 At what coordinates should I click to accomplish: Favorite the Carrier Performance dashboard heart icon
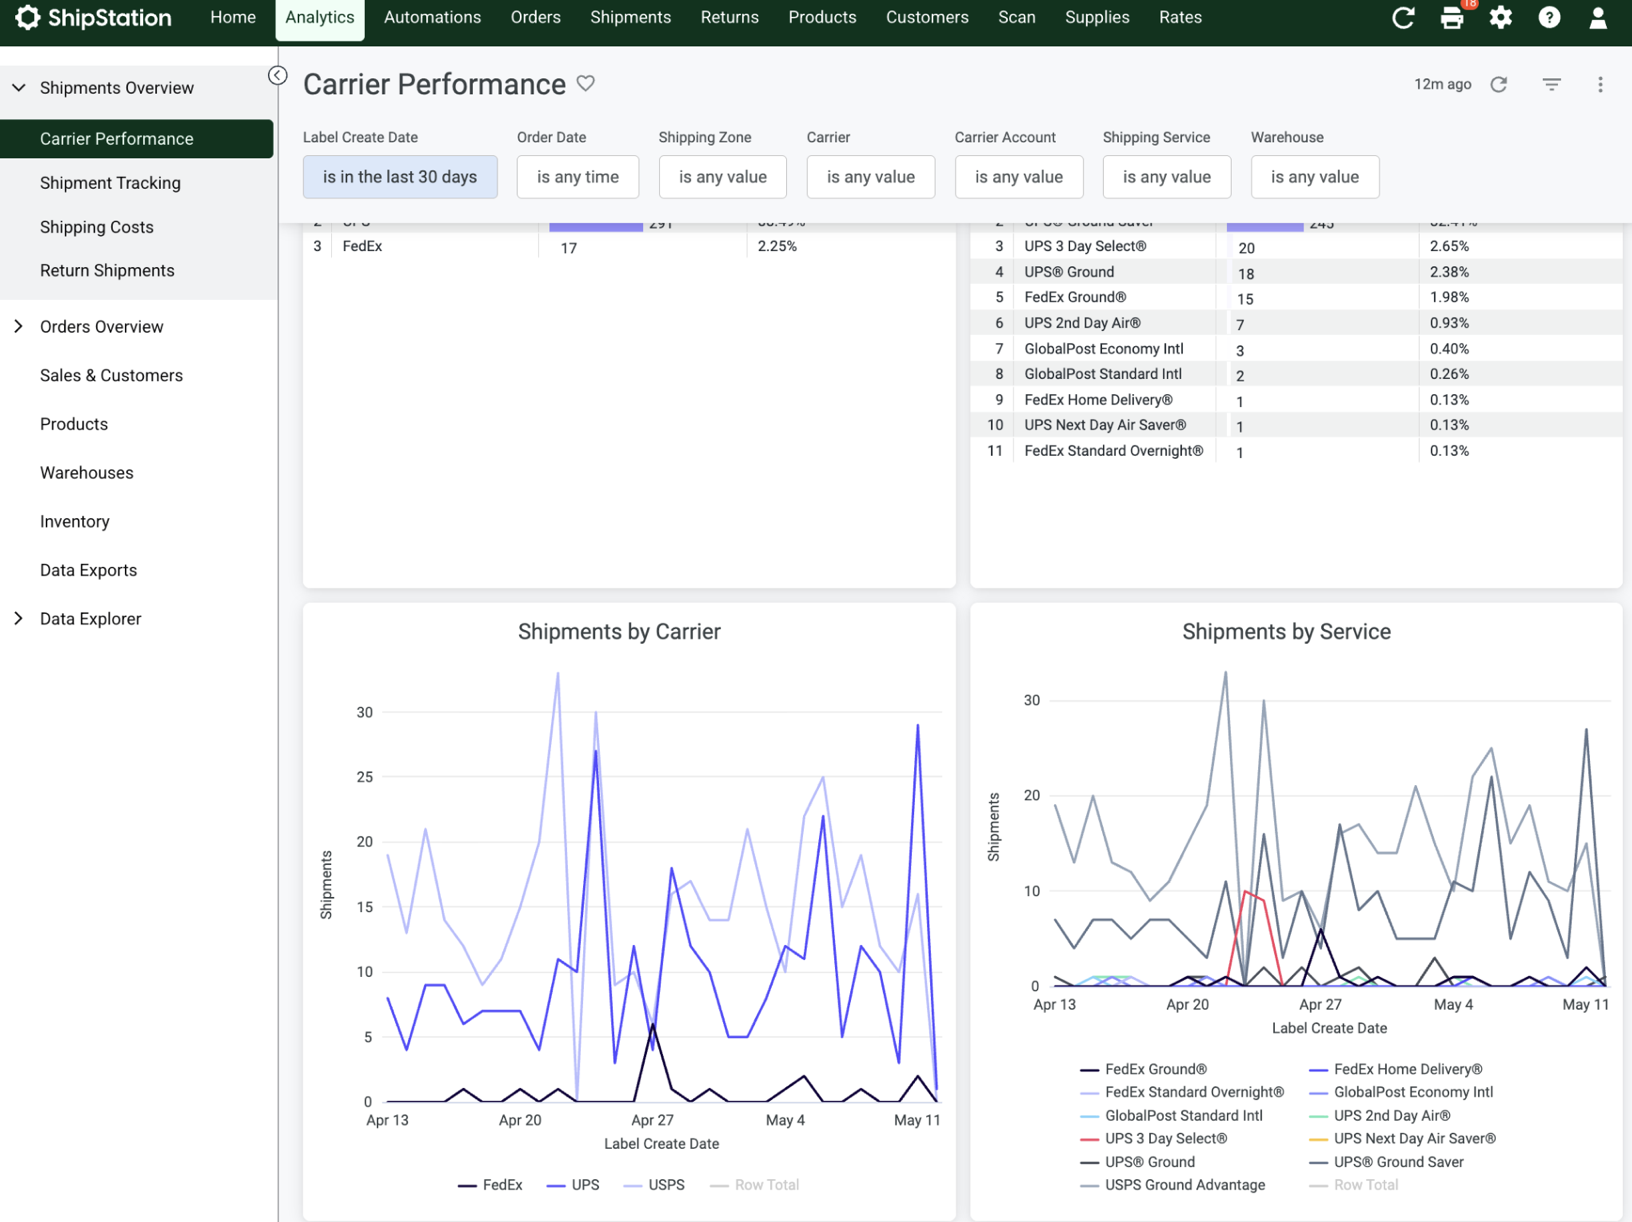coord(586,84)
